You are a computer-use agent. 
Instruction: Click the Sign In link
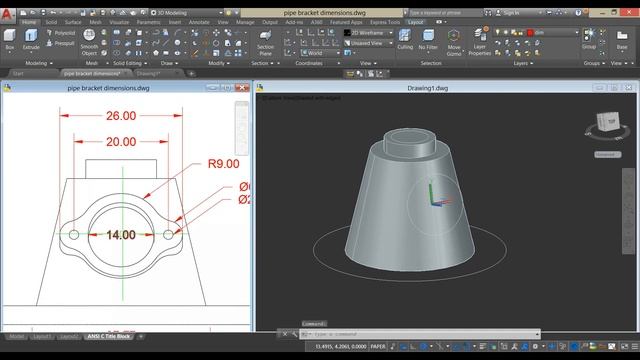(x=511, y=13)
